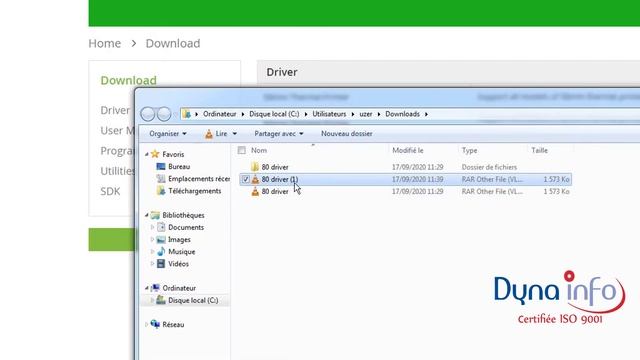Click the Driver link in webpage sidebar
Viewport: 640px width, 360px height.
pyautogui.click(x=115, y=110)
